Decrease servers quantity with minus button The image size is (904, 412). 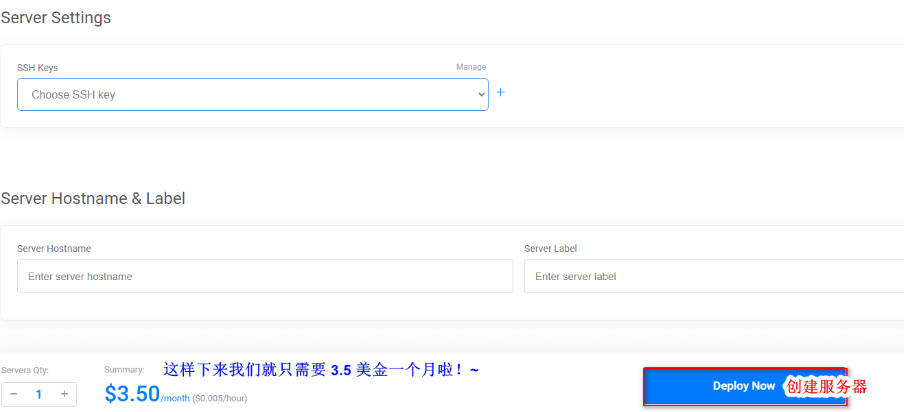[x=14, y=394]
